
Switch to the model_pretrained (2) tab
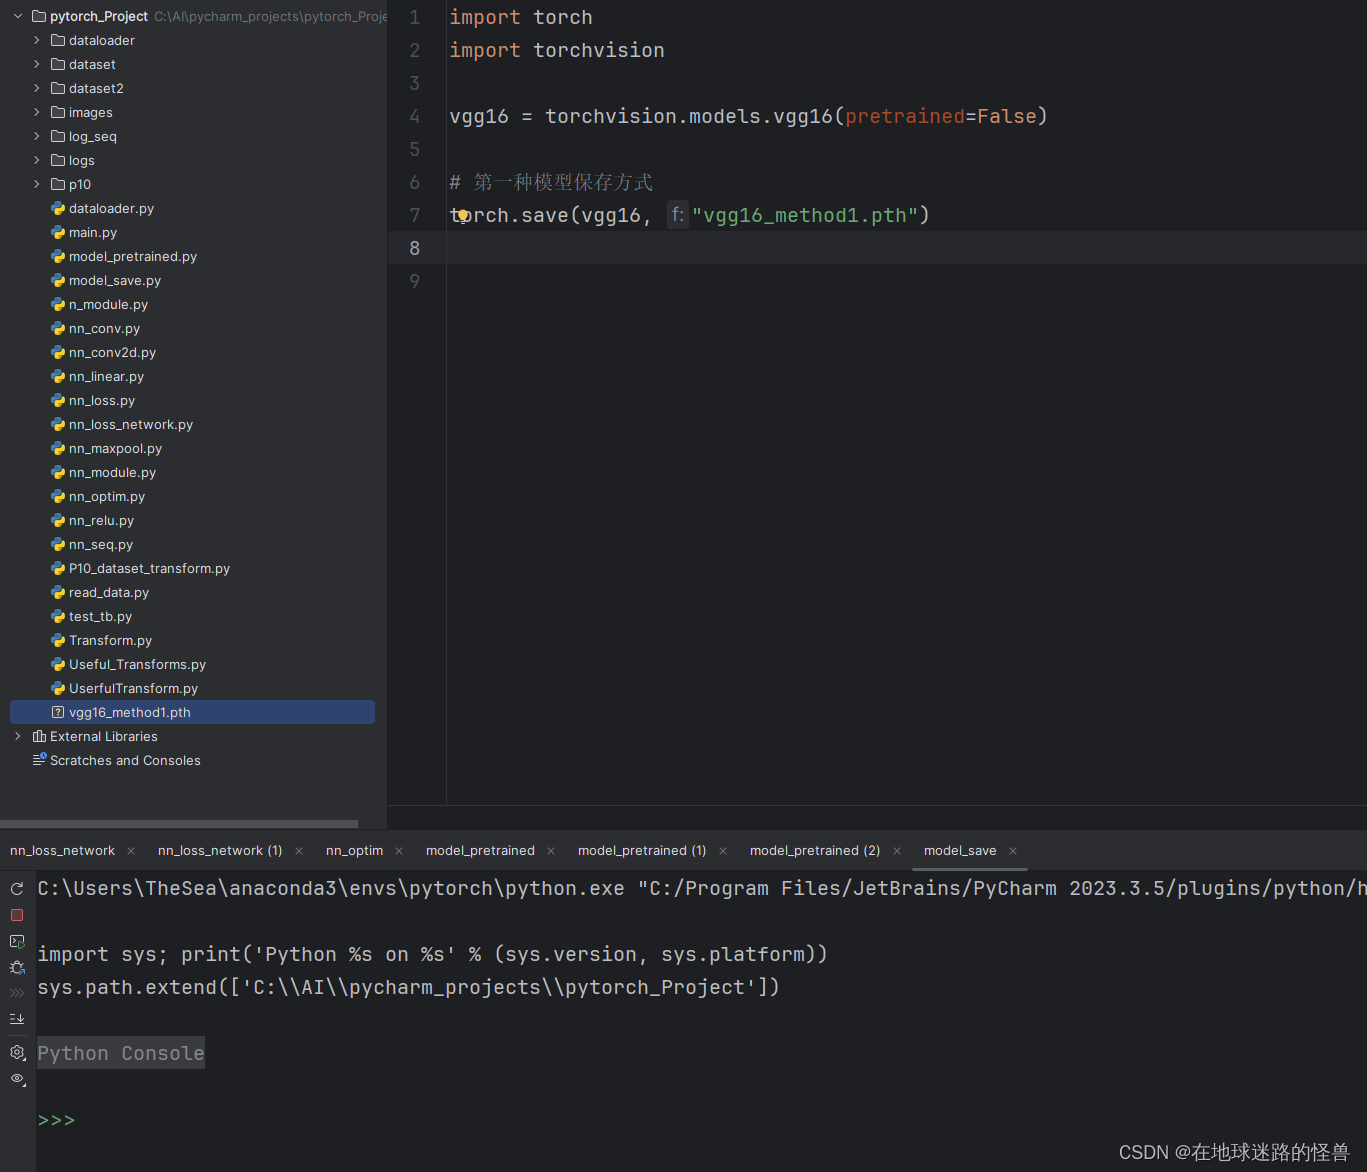815,851
